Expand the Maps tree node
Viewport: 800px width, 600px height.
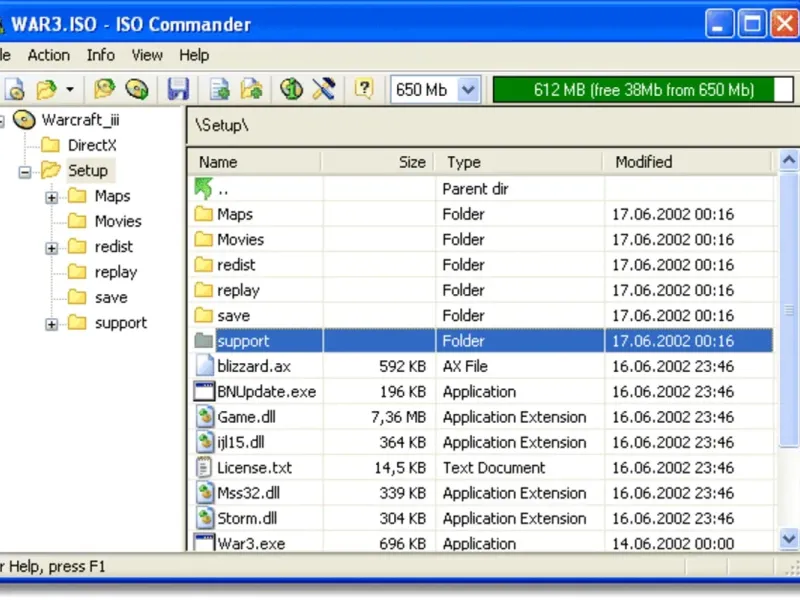51,197
